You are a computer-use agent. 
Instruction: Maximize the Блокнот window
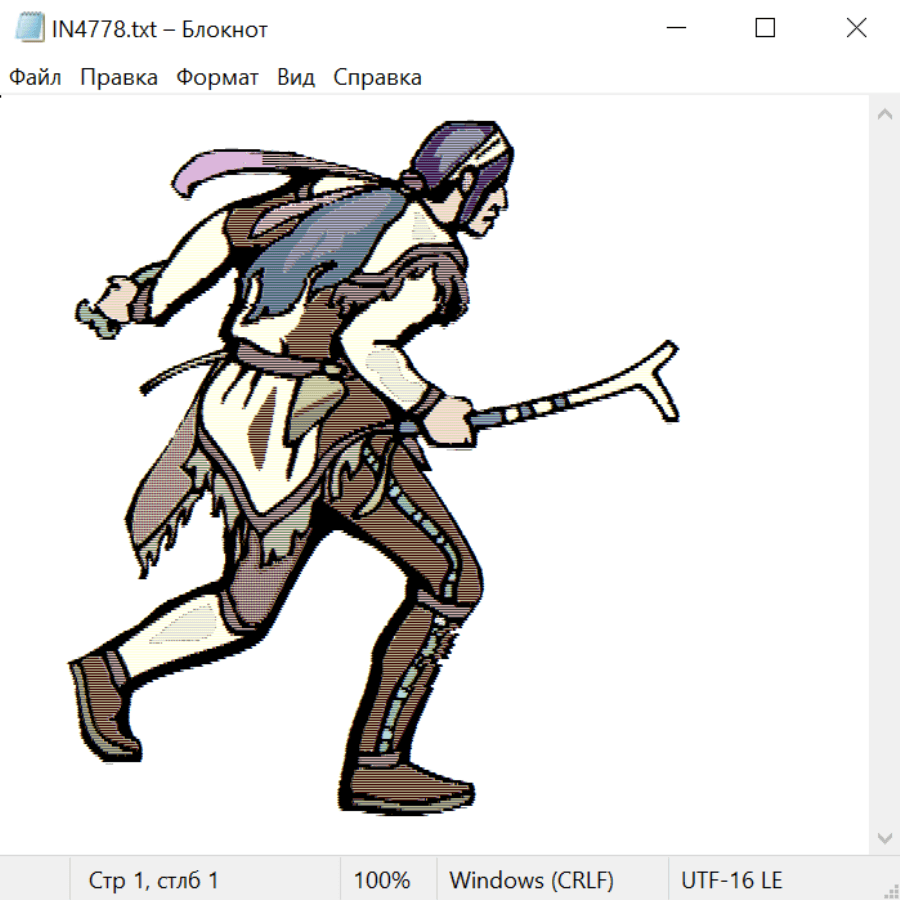point(765,29)
